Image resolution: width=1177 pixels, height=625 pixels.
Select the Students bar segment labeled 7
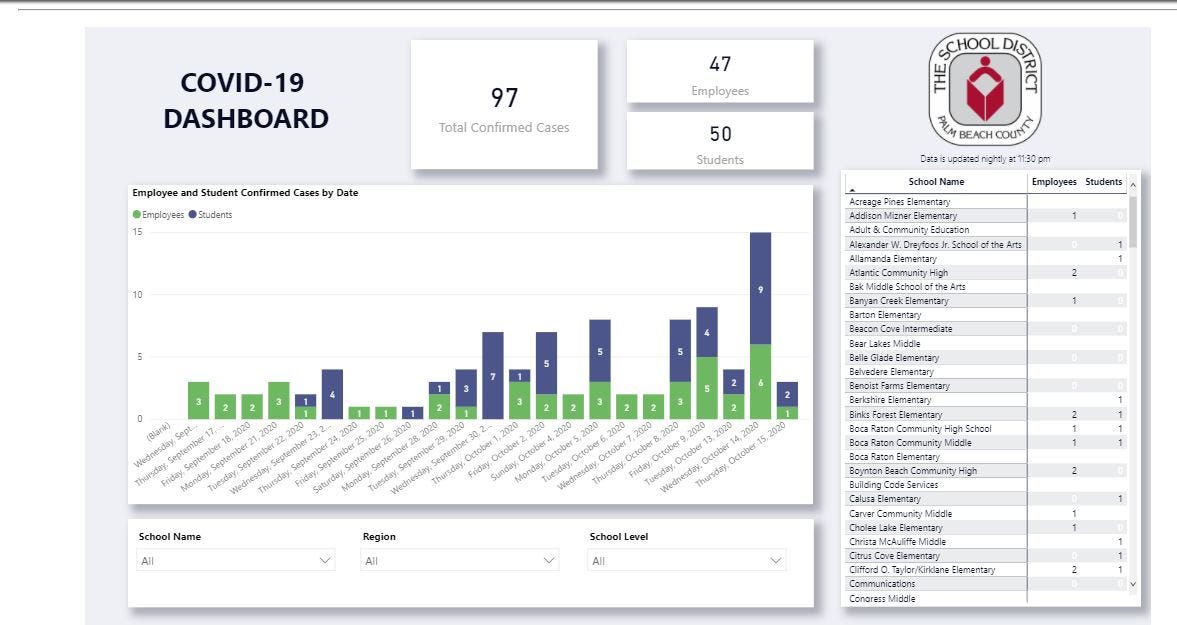coord(492,375)
